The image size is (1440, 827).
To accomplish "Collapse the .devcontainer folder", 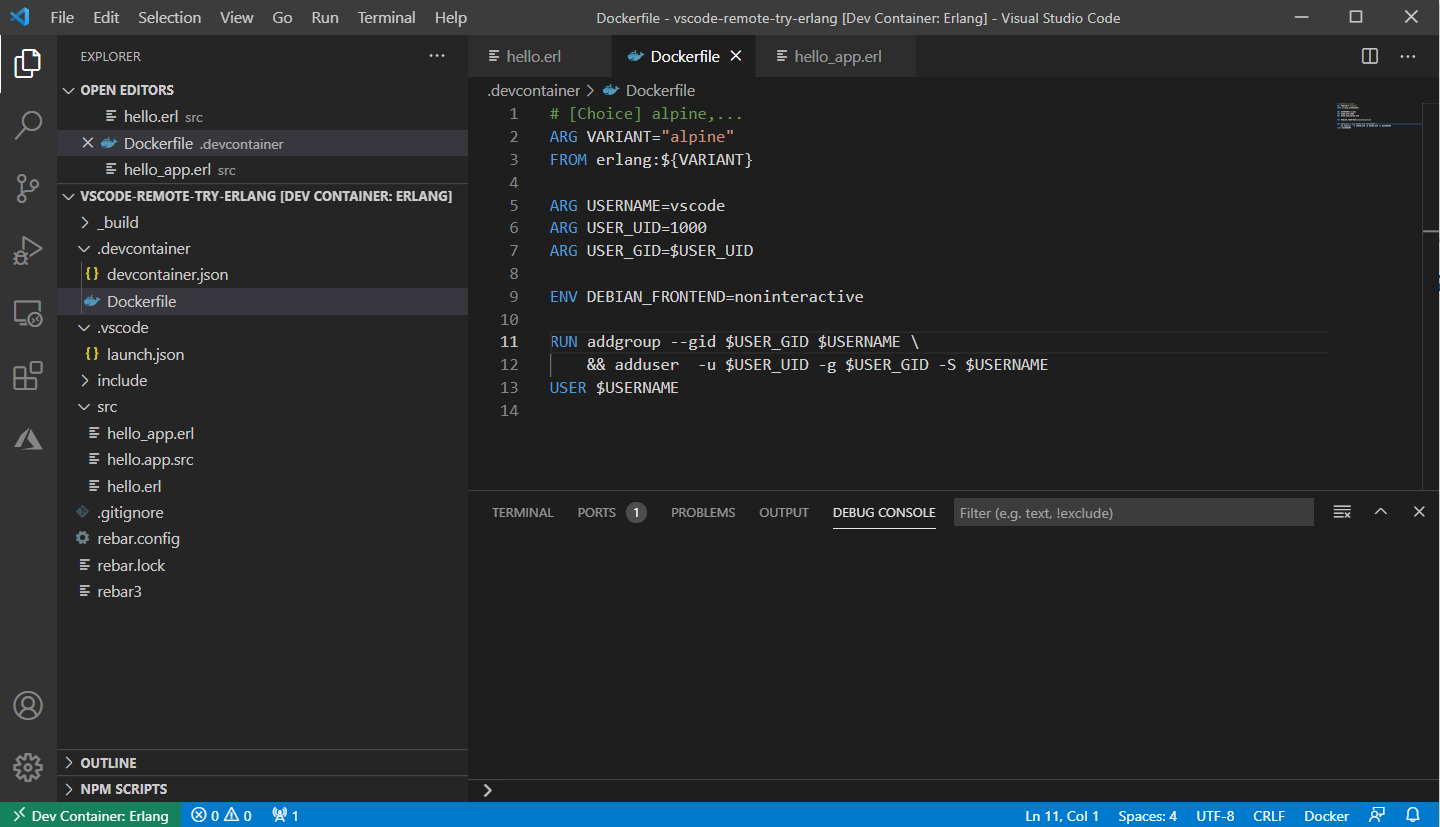I will point(262,248).
